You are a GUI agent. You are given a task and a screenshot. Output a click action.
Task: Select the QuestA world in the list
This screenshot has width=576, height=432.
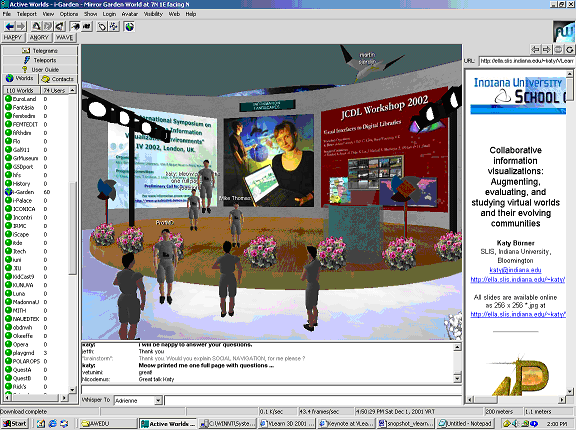coord(22,370)
